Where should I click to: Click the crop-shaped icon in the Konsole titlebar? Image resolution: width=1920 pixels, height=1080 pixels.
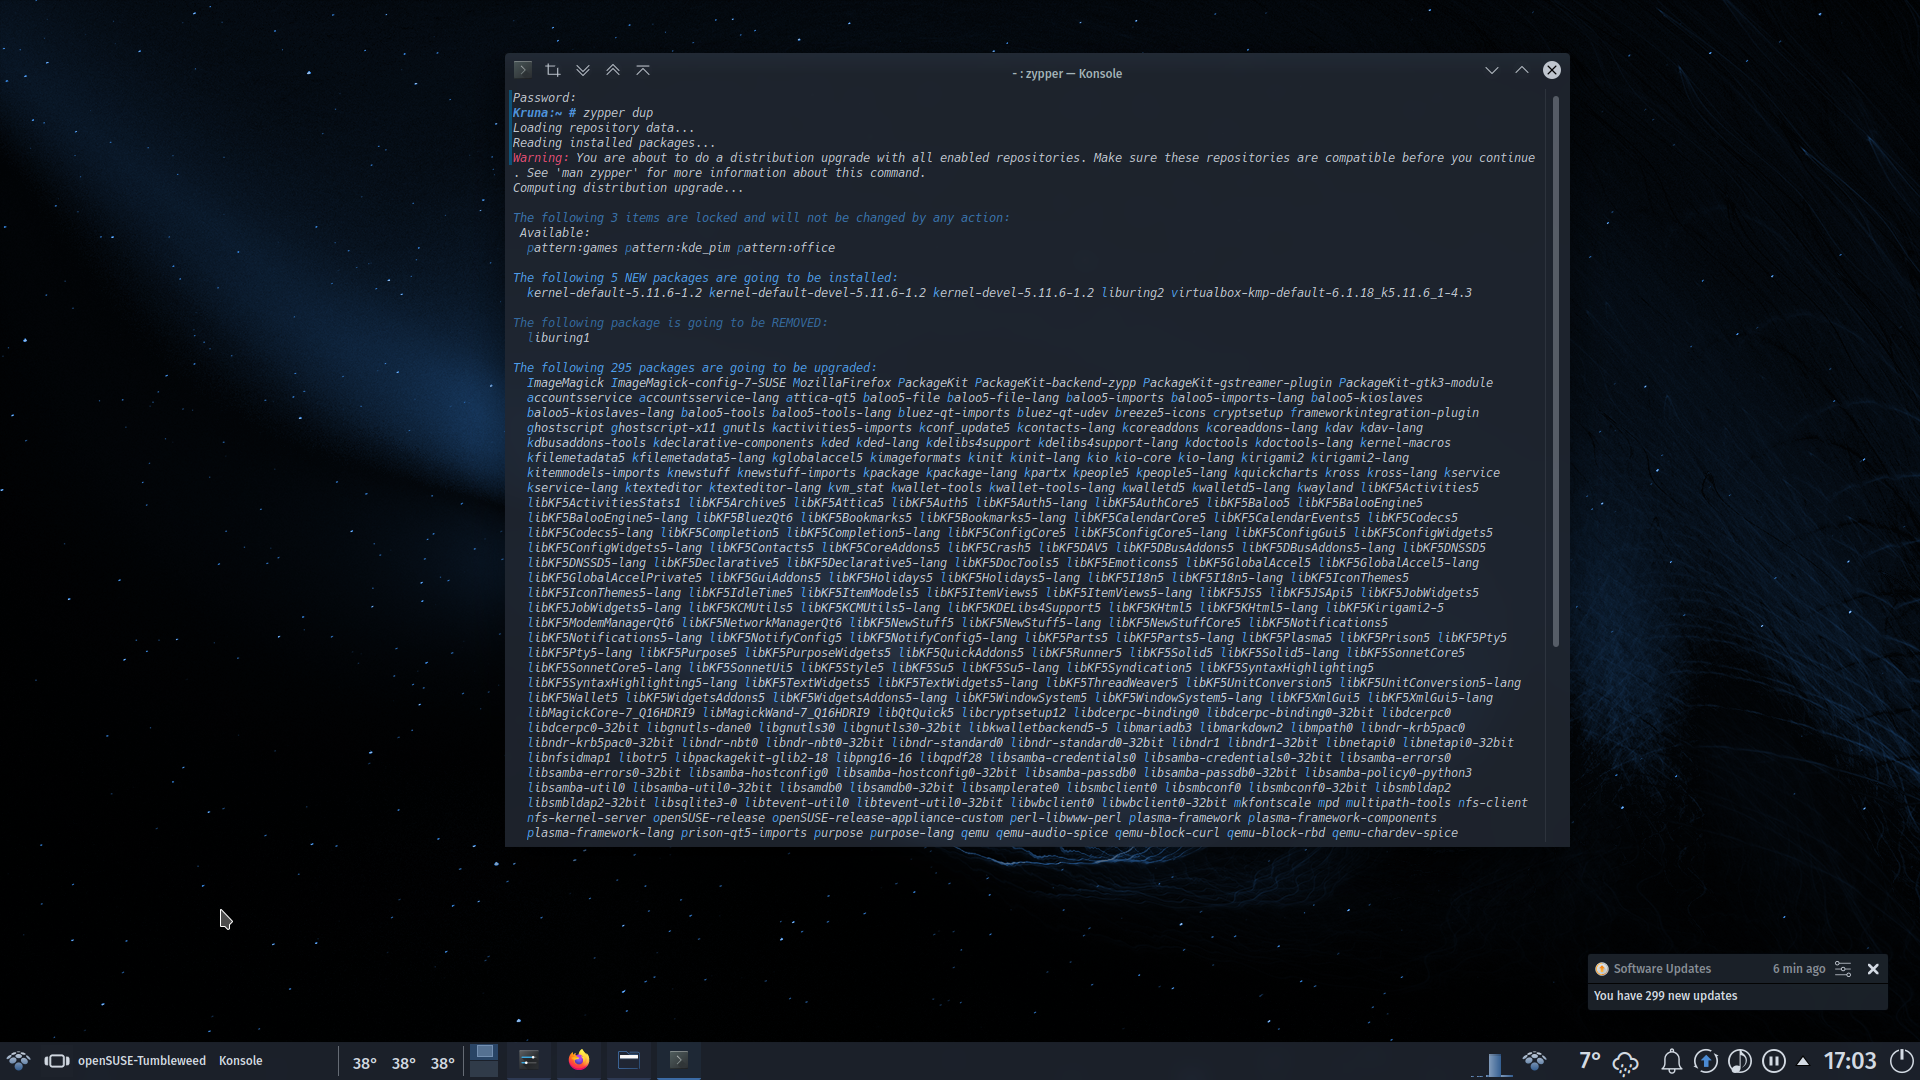(x=553, y=70)
